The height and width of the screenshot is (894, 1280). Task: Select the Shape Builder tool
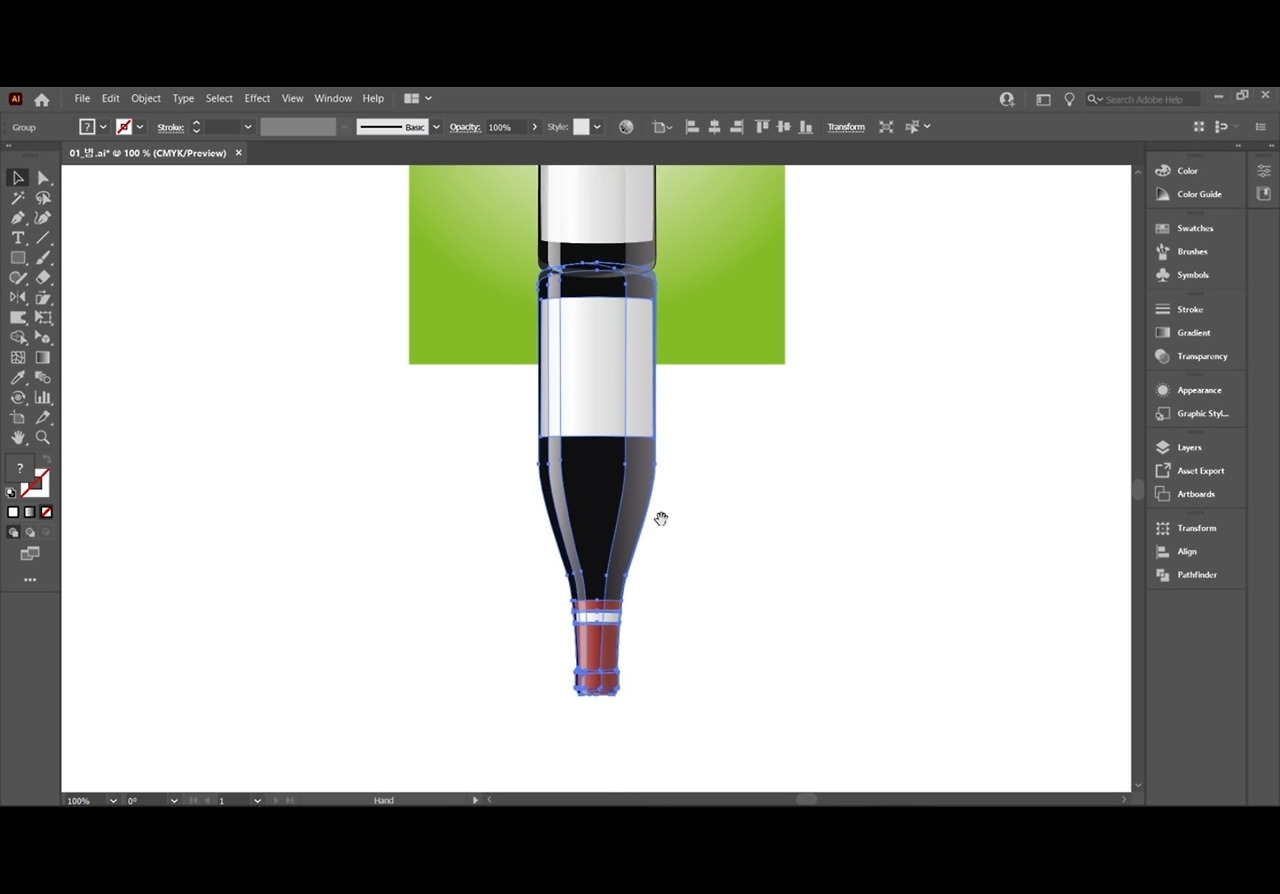click(18, 338)
